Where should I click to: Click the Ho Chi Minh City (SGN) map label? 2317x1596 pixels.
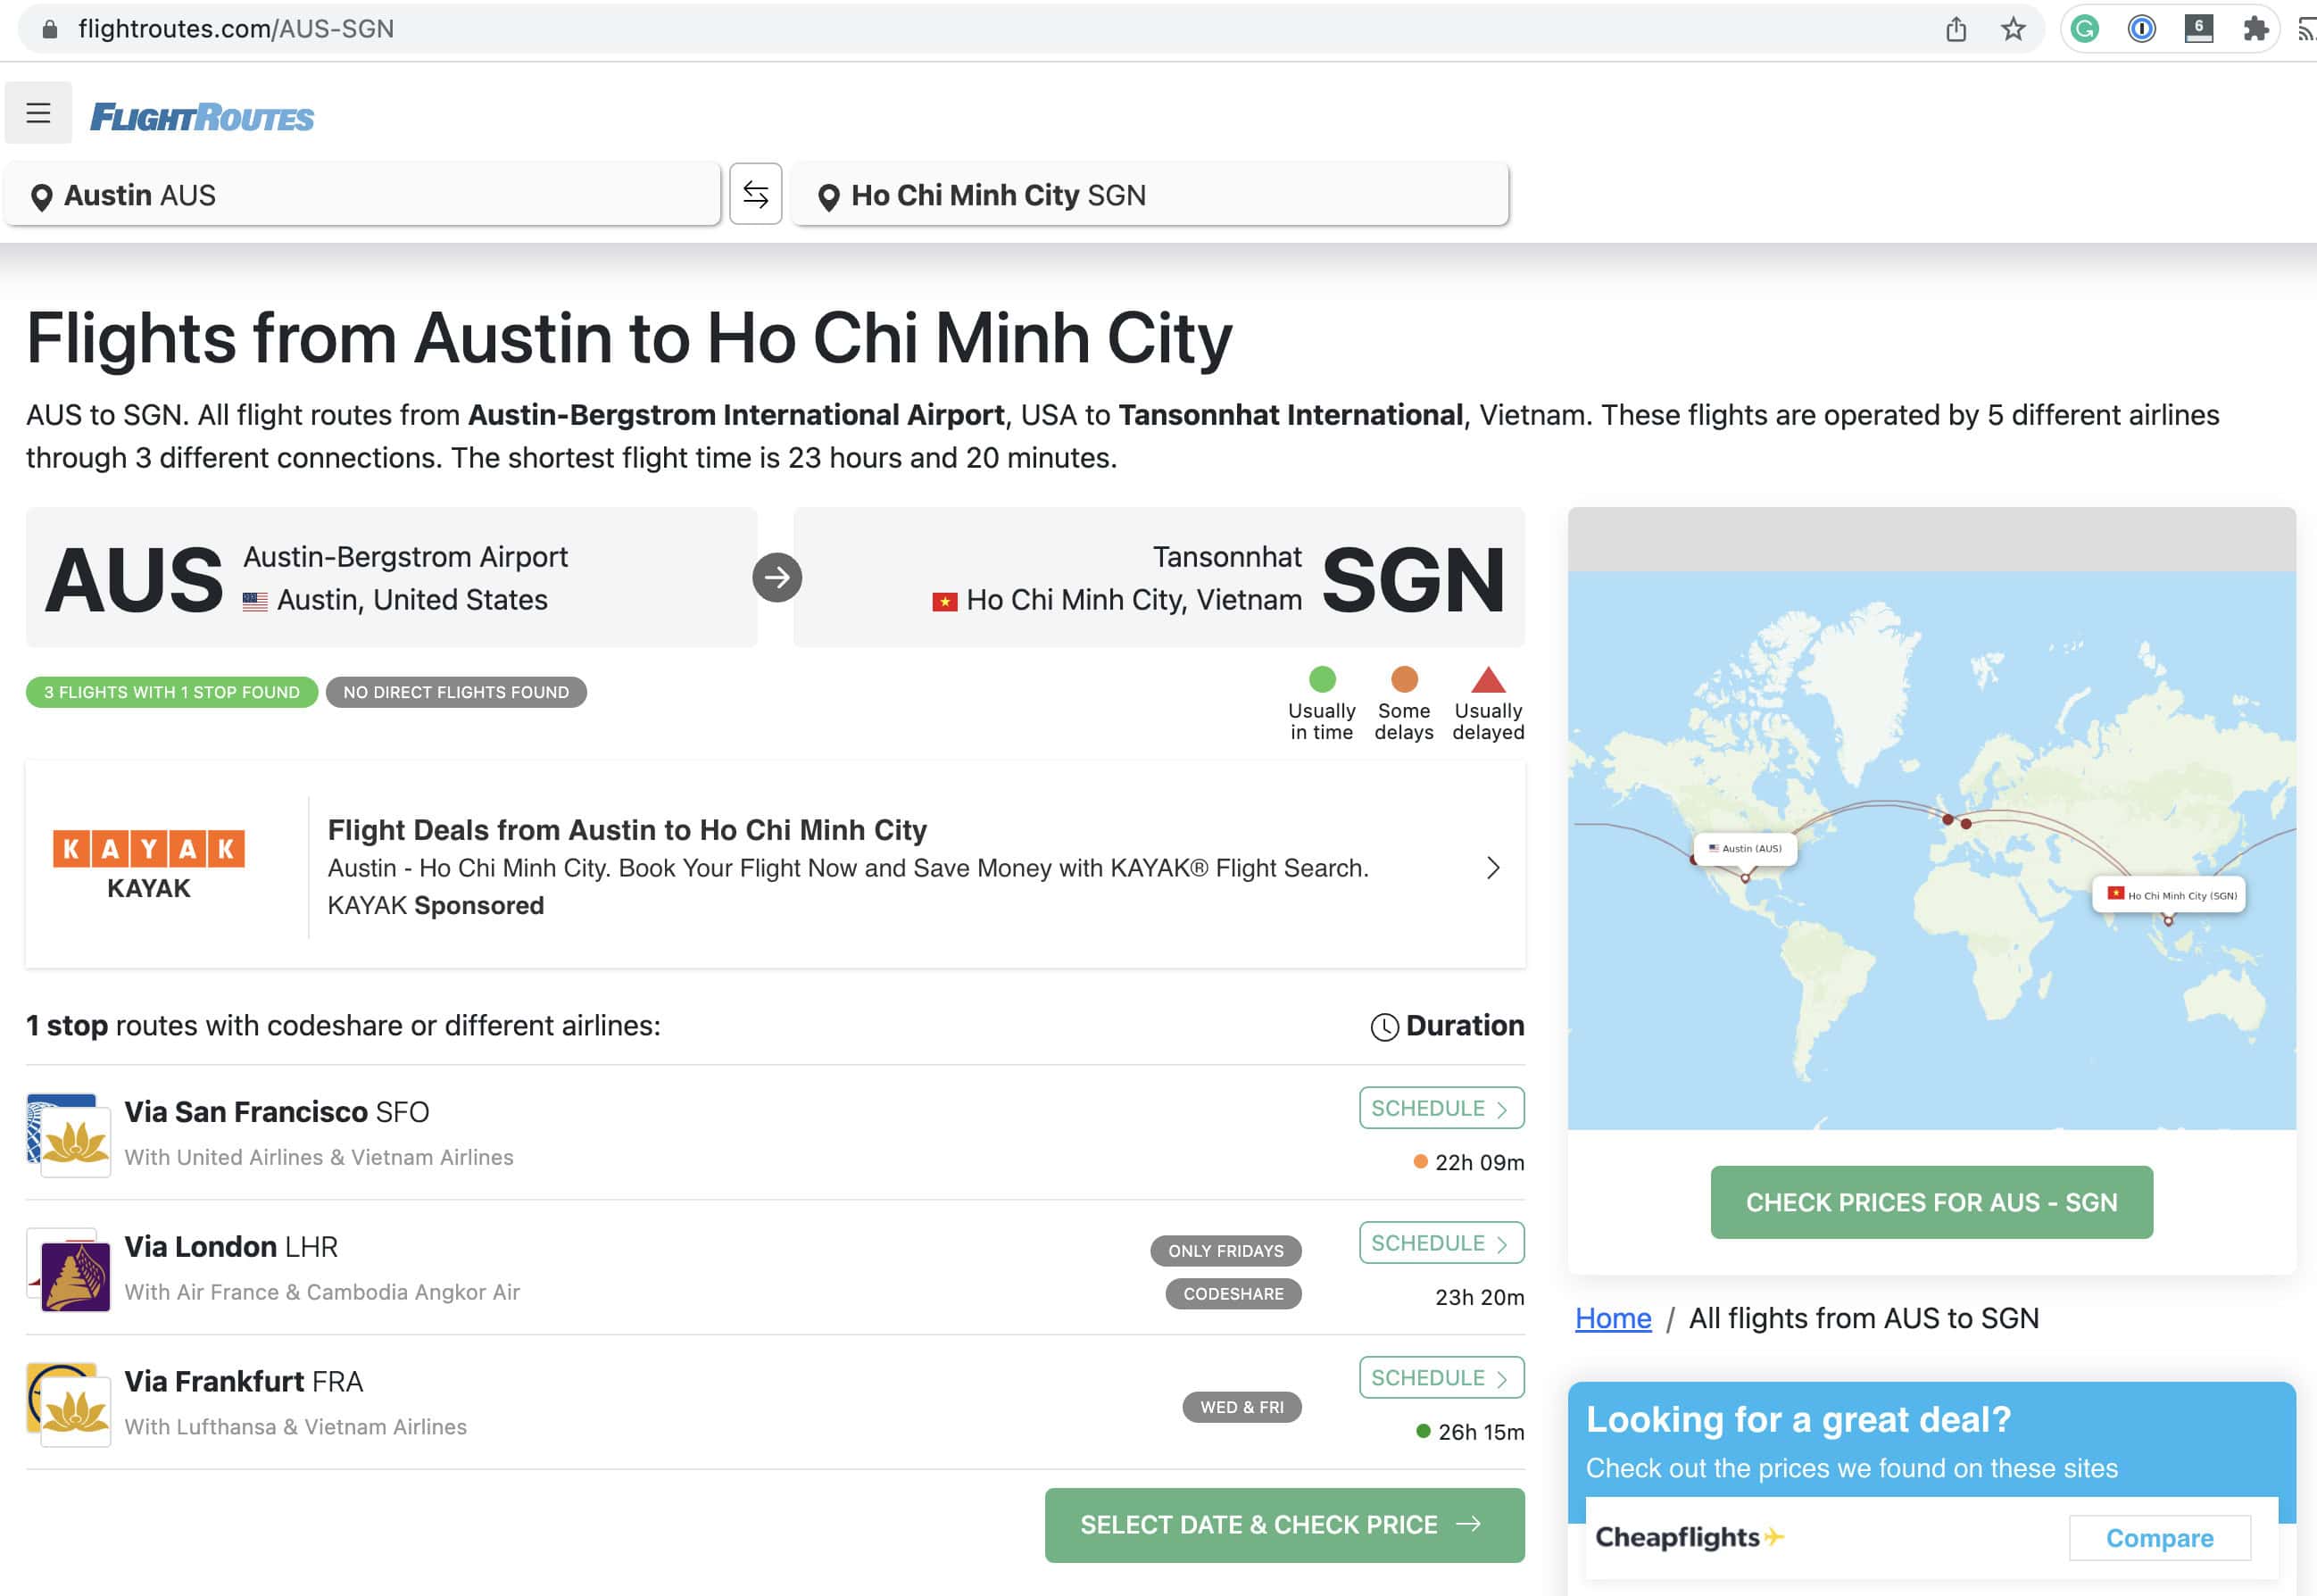point(2169,895)
